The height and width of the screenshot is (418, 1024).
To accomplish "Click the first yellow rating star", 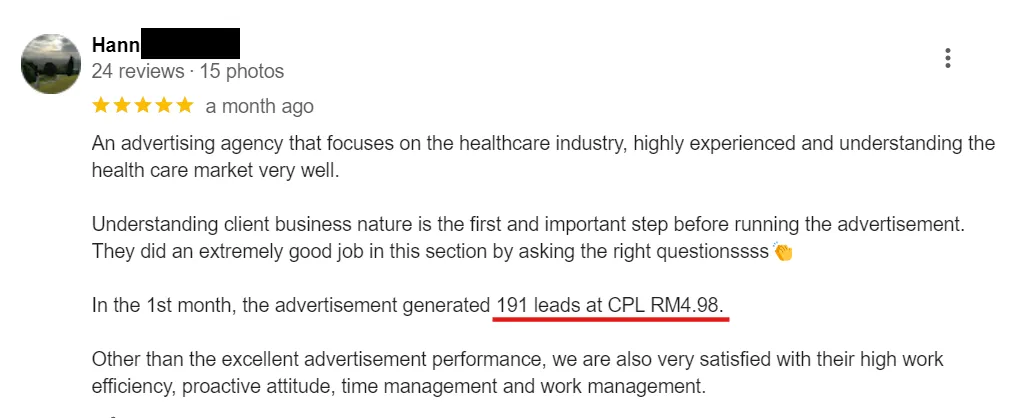I will 101,105.
